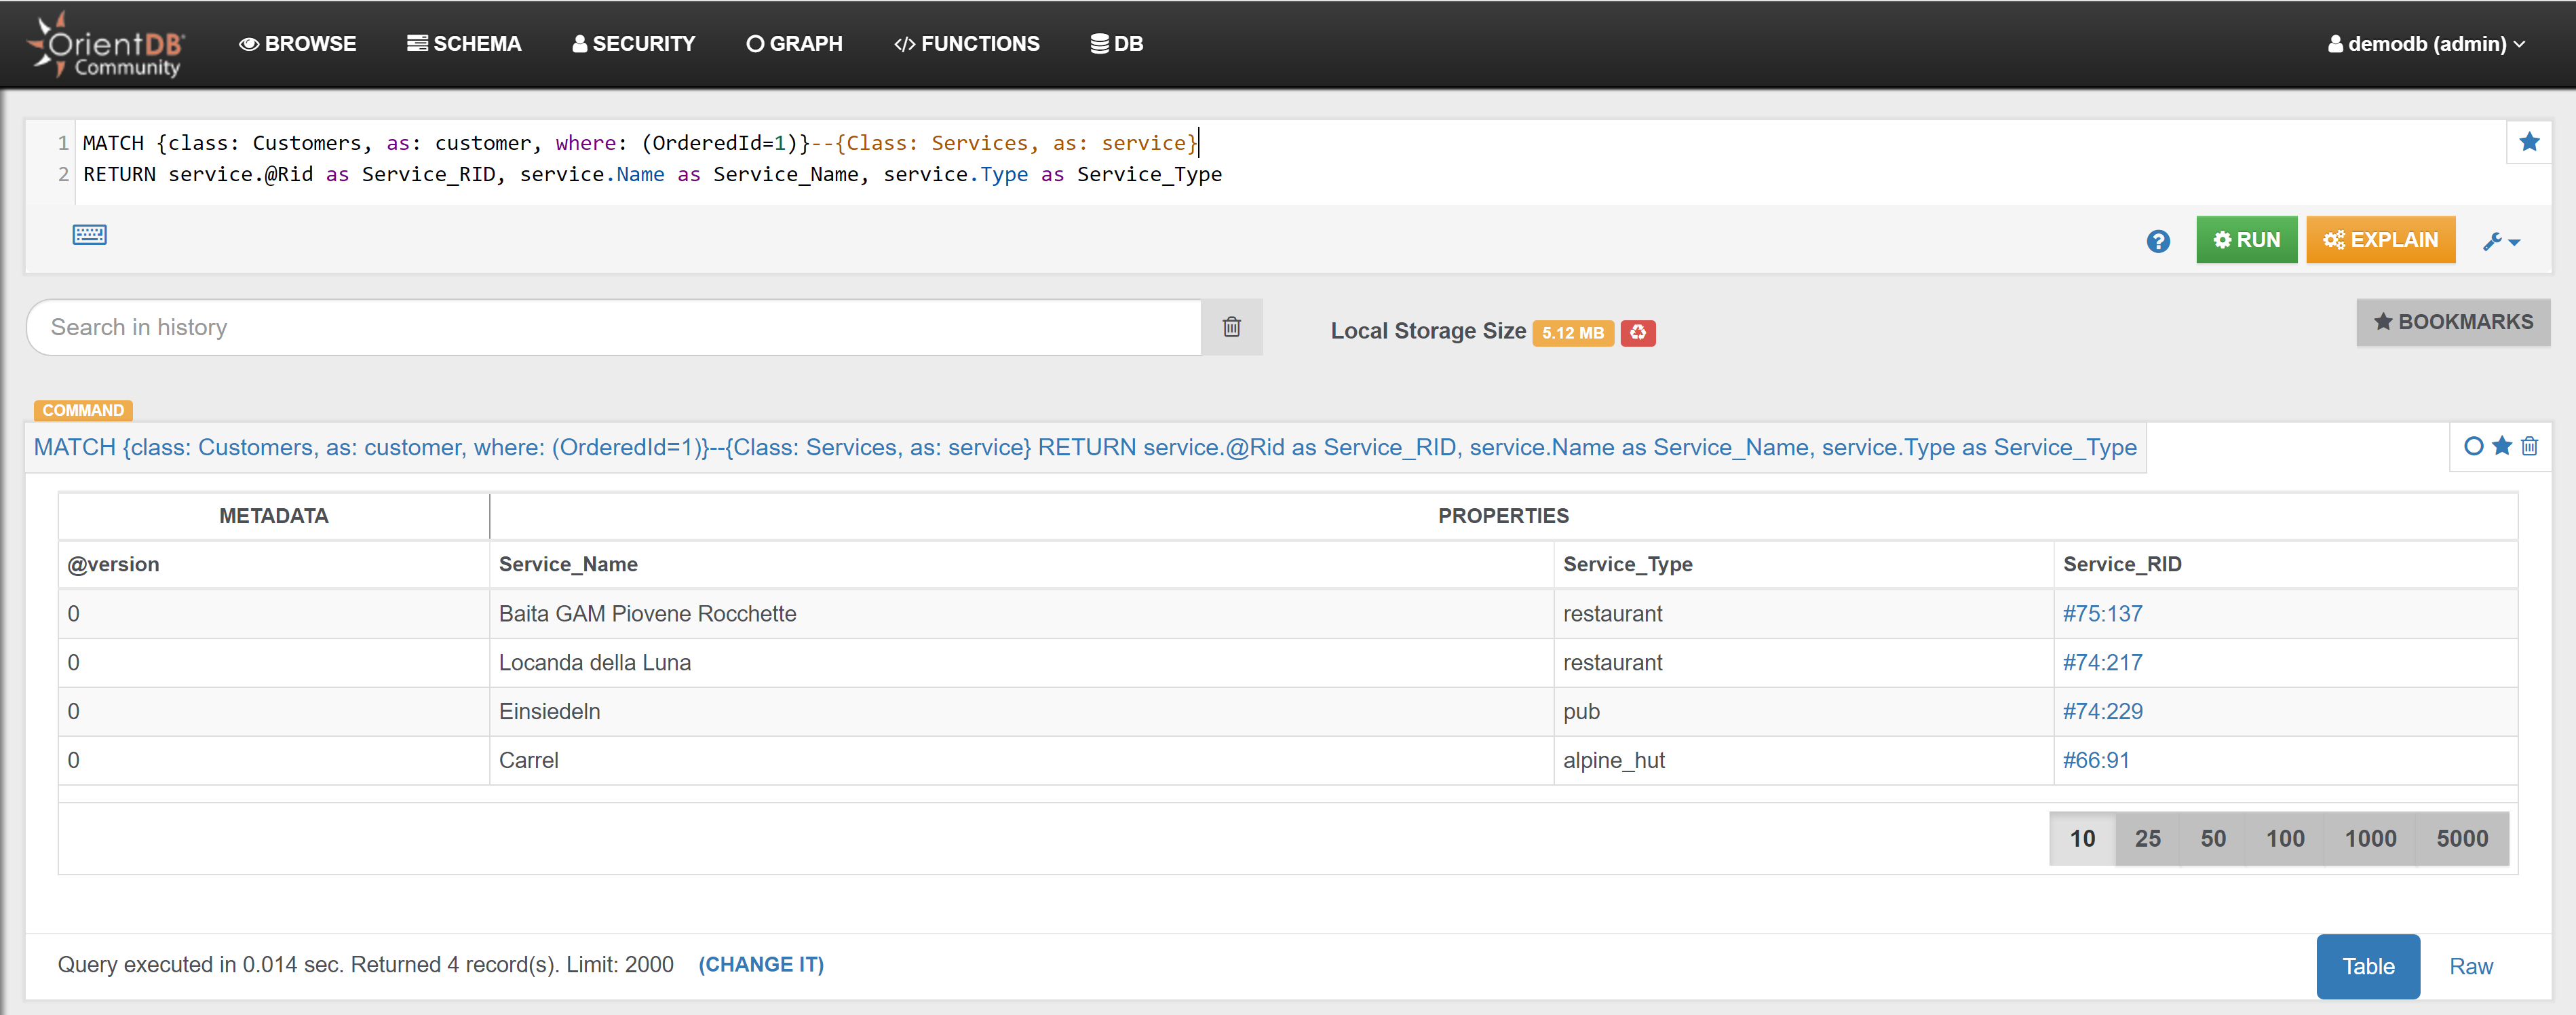This screenshot has width=2576, height=1015.
Task: Open the demodb (admin) user dropdown
Action: point(2426,44)
